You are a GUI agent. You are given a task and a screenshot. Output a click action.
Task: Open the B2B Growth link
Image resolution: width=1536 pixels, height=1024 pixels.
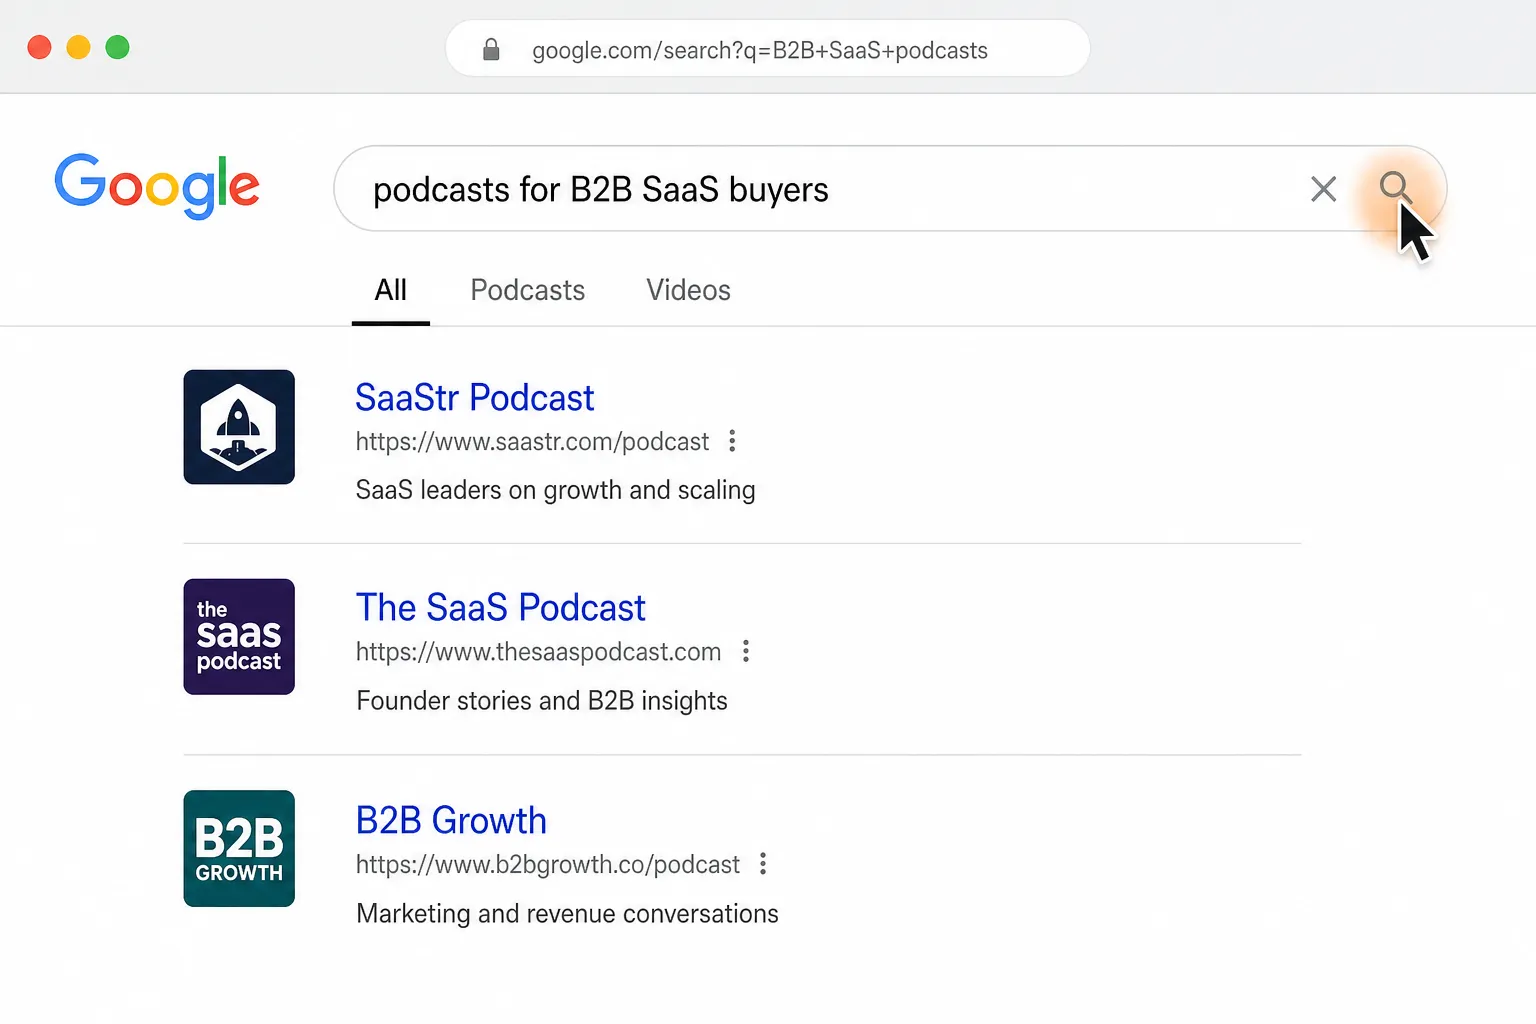coord(452,820)
